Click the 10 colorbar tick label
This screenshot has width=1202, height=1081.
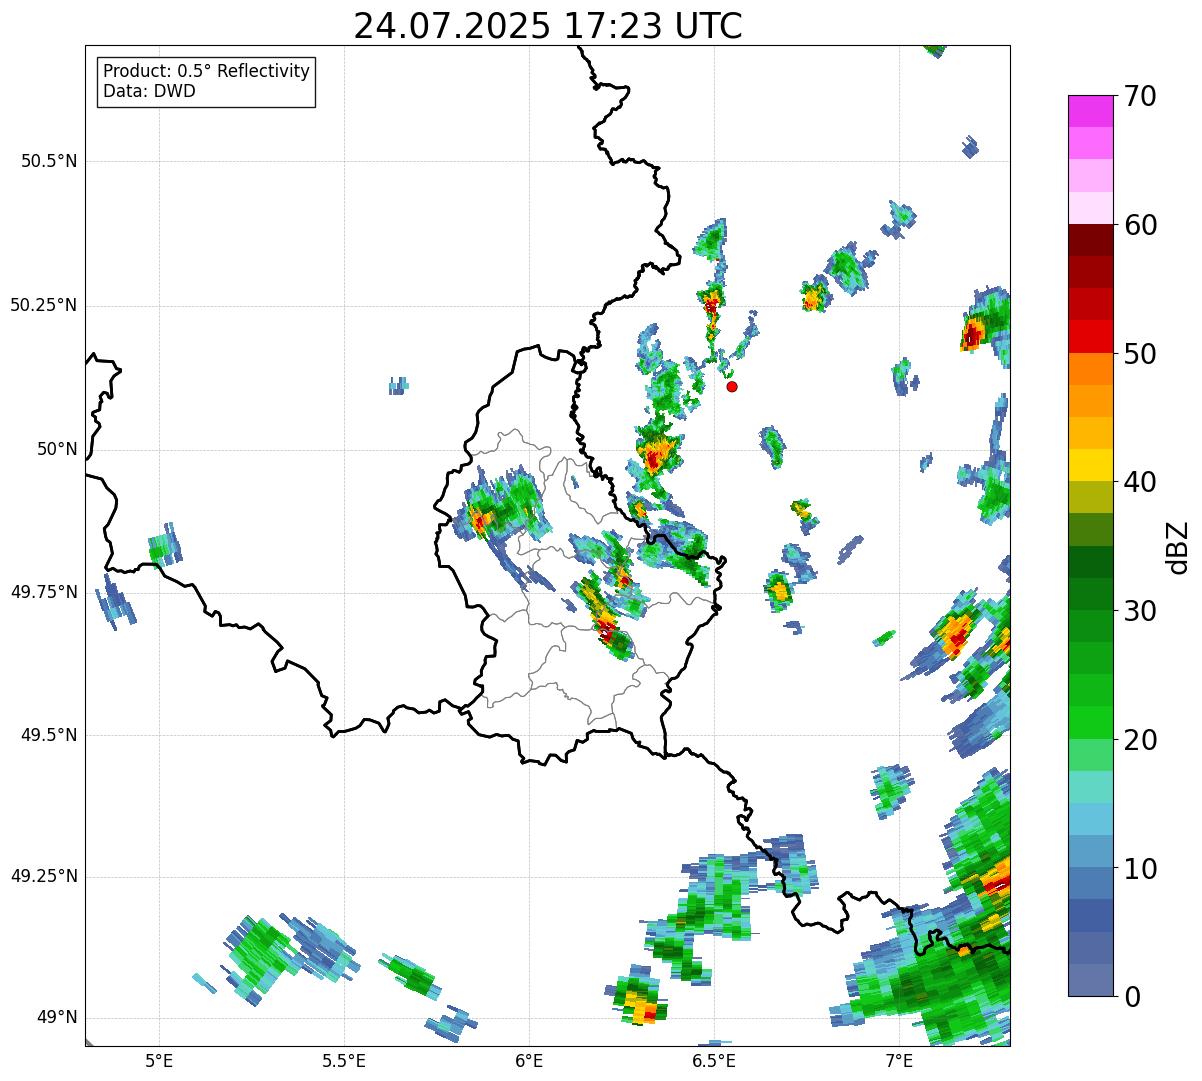coord(1140,869)
